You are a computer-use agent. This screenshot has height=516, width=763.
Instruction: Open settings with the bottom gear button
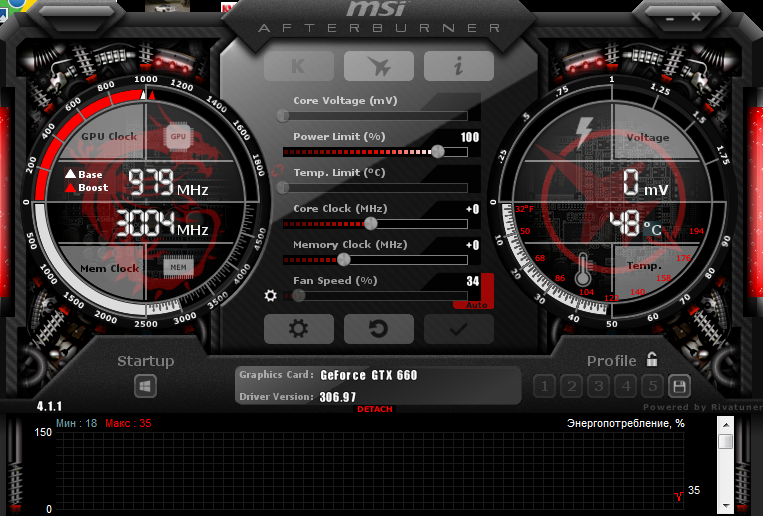[299, 329]
